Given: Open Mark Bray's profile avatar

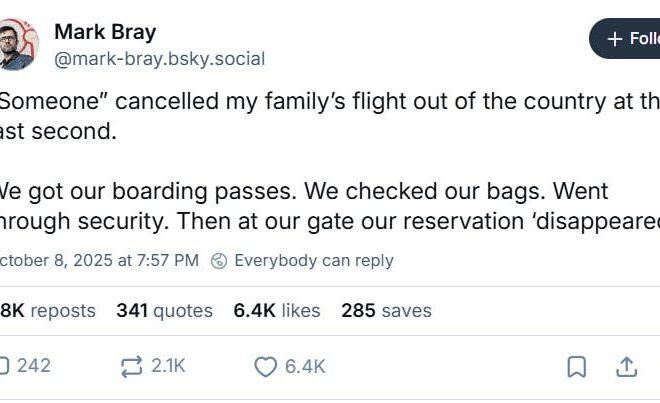Looking at the screenshot, I should [x=13, y=45].
